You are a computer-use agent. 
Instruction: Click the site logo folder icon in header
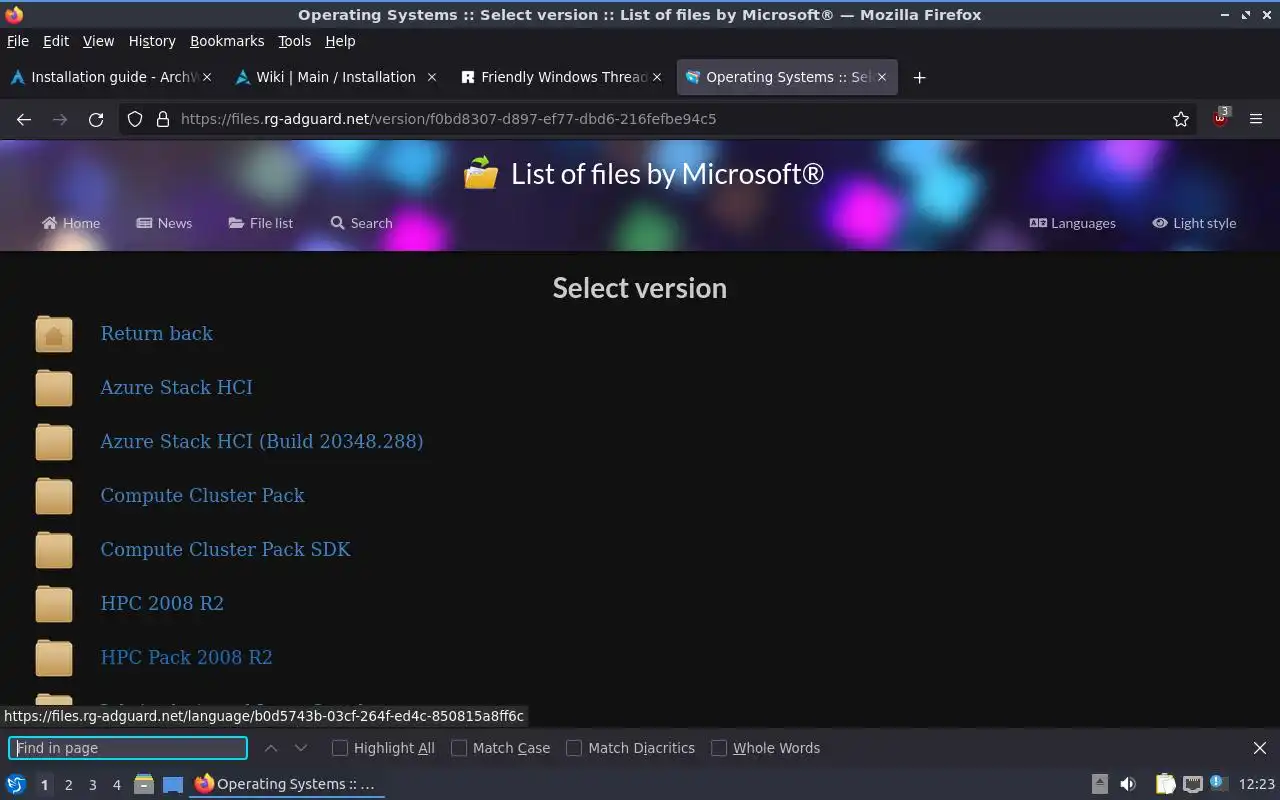(481, 173)
